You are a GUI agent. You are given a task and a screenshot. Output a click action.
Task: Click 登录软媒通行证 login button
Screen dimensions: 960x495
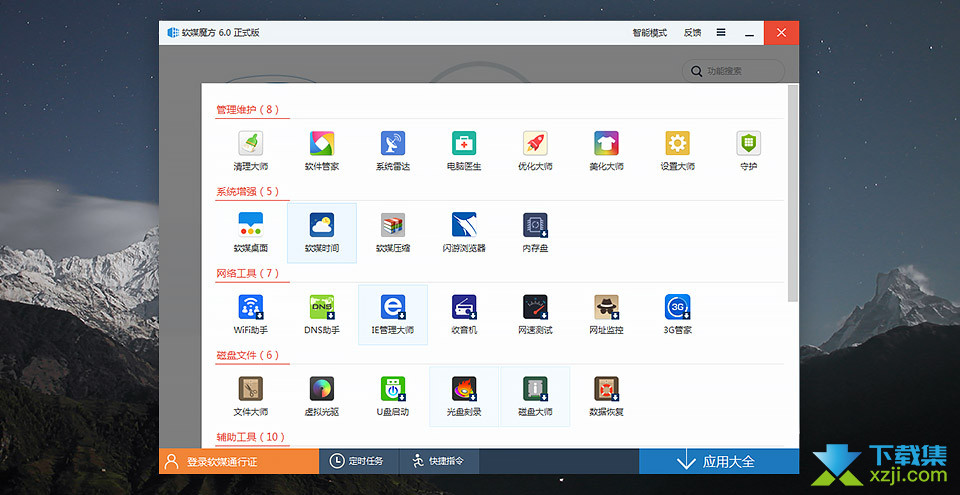click(239, 461)
